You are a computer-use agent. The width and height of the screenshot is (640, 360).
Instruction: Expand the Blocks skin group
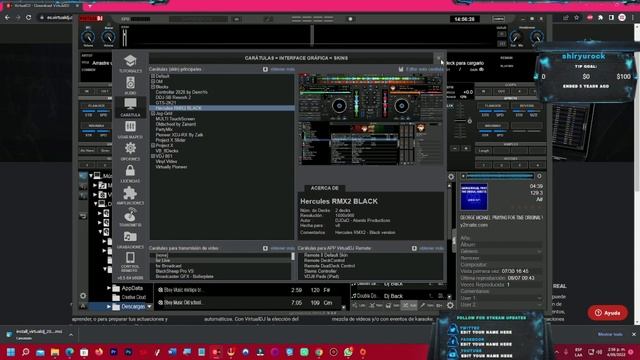coord(153,87)
